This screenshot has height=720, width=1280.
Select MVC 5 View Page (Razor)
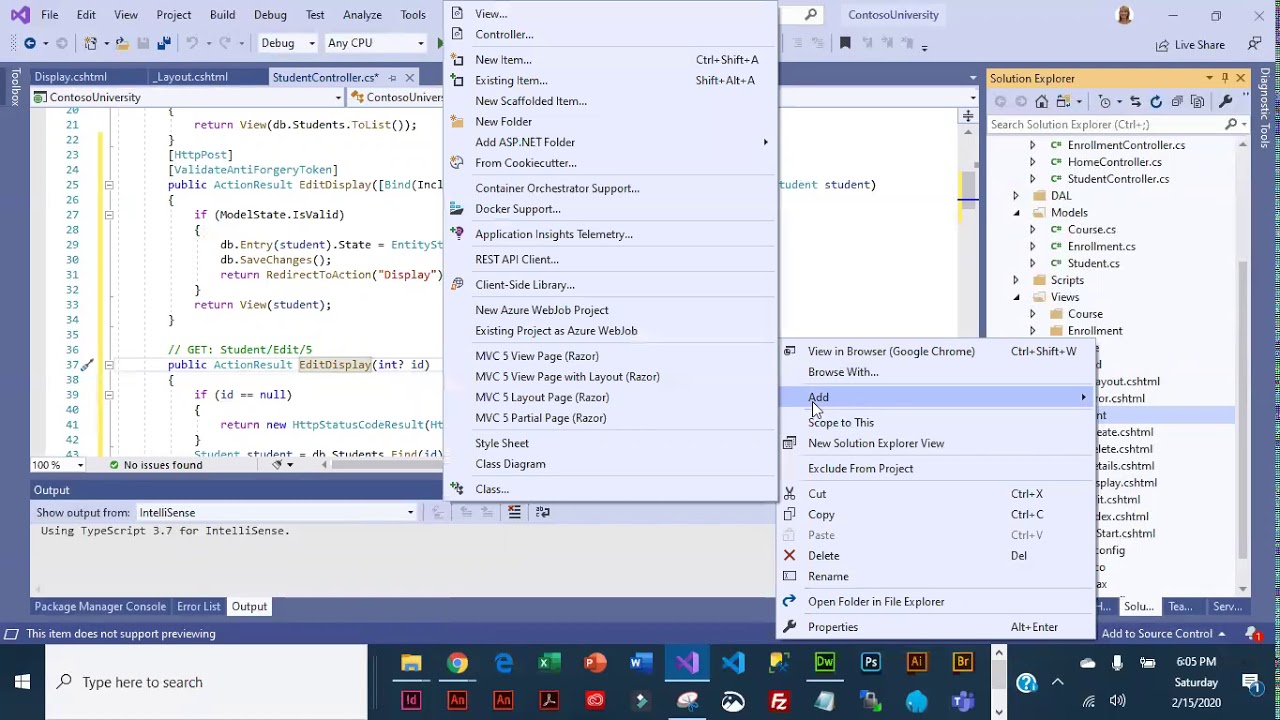pyautogui.click(x=610, y=356)
